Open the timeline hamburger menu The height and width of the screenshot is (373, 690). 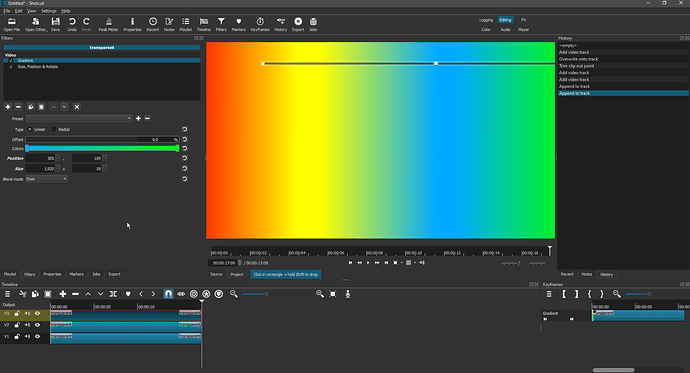tap(7, 294)
